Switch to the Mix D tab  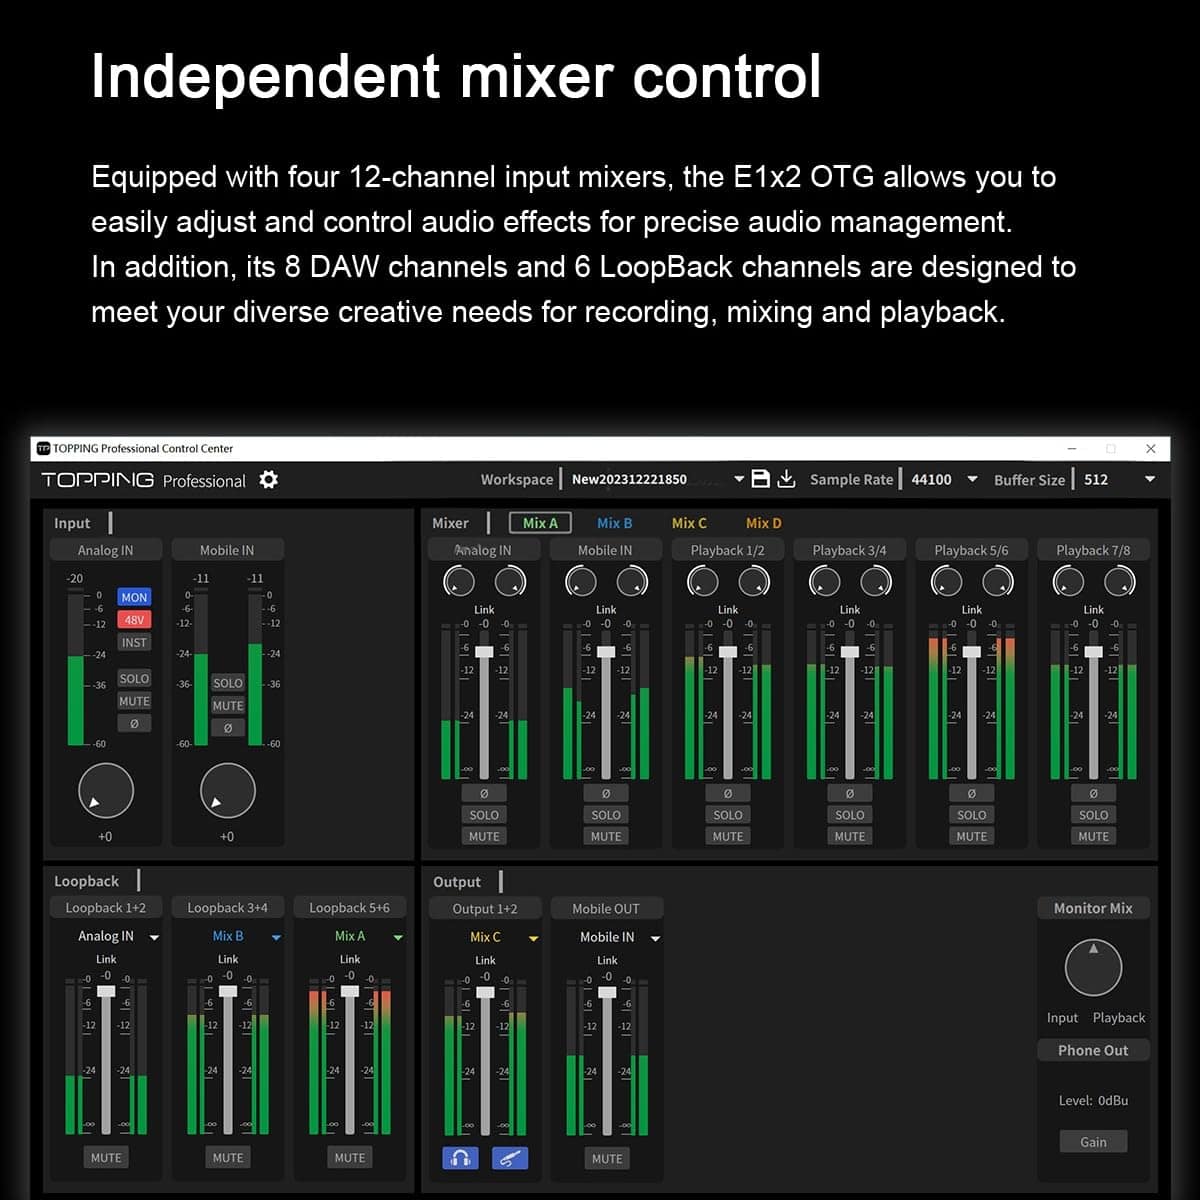tap(764, 523)
